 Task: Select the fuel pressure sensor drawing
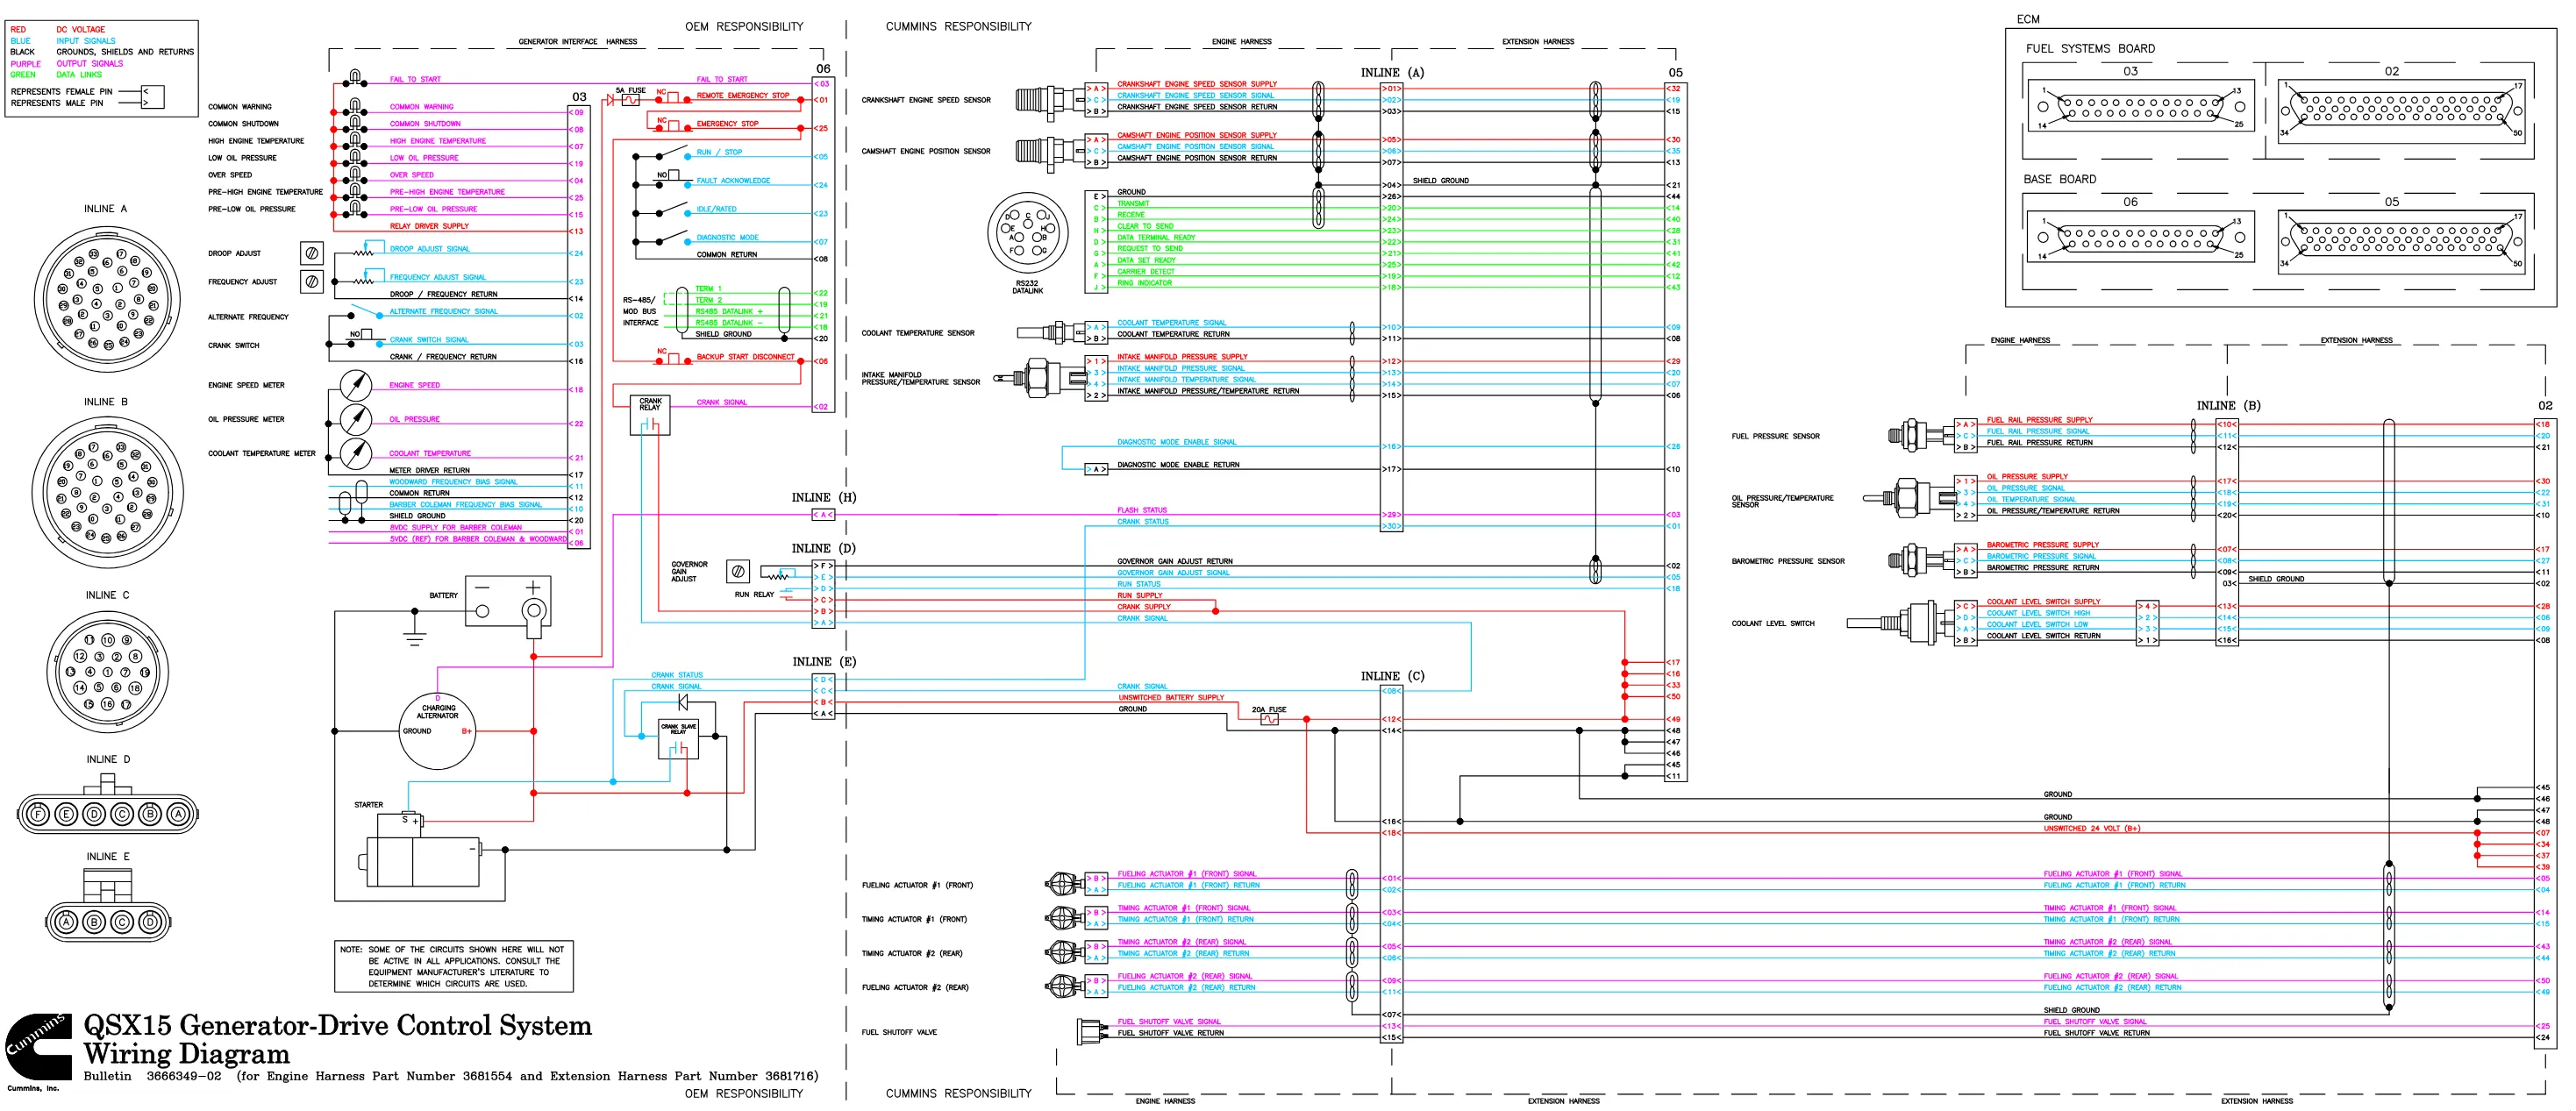[1920, 435]
